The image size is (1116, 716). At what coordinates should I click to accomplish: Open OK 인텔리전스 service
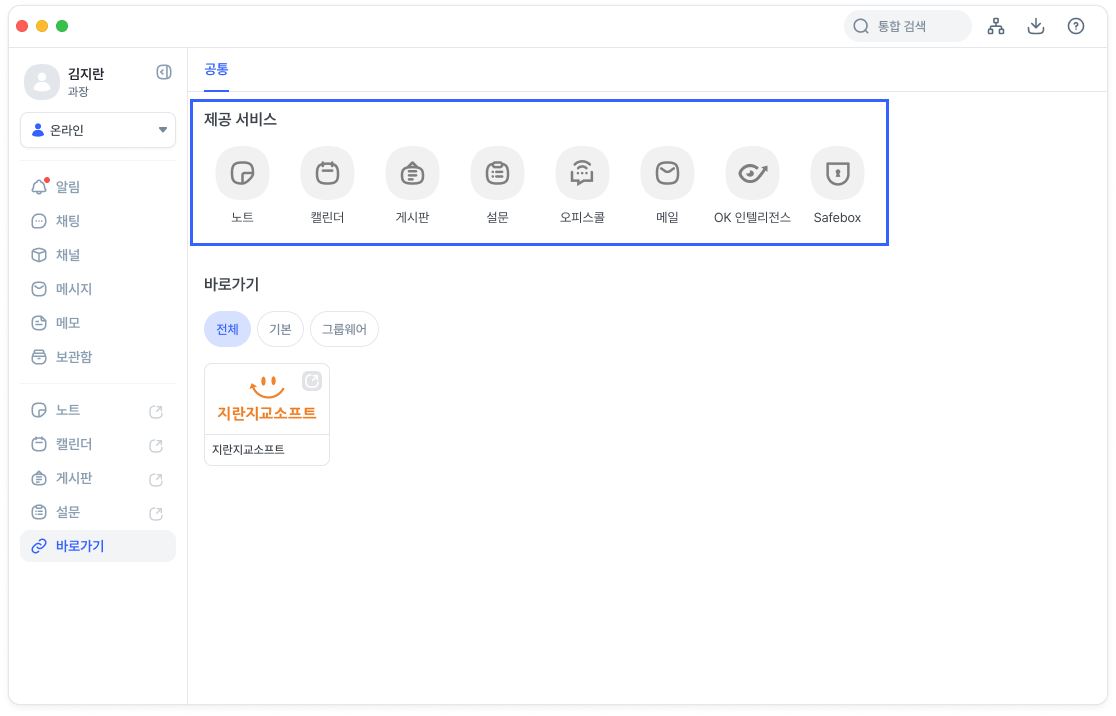click(752, 172)
